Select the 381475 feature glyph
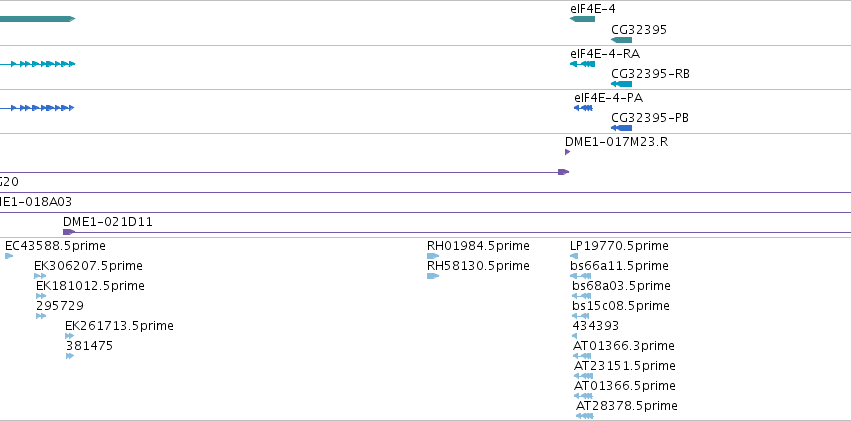Viewport: 851px width, 421px height. click(70, 356)
